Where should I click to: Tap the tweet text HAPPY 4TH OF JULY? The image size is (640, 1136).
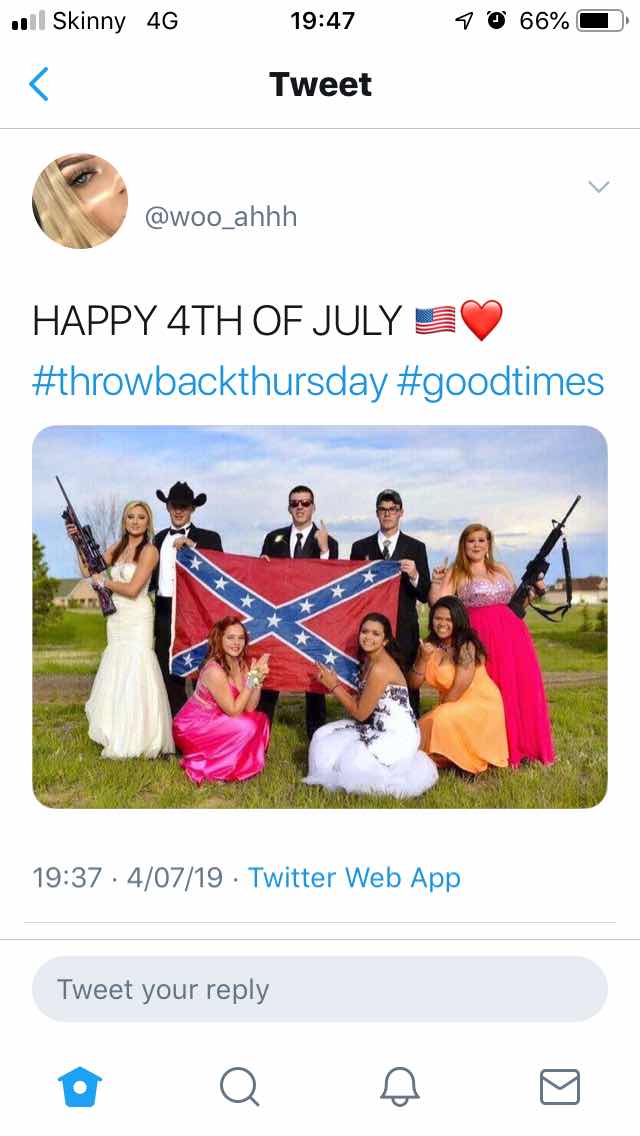click(x=217, y=321)
